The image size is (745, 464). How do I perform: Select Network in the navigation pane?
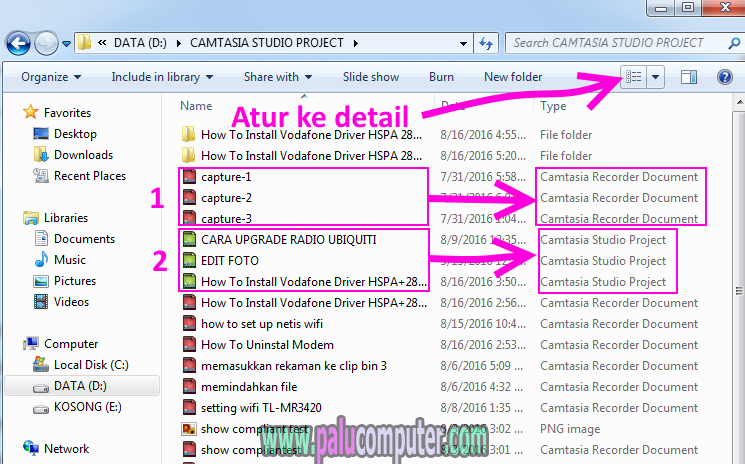[x=66, y=448]
